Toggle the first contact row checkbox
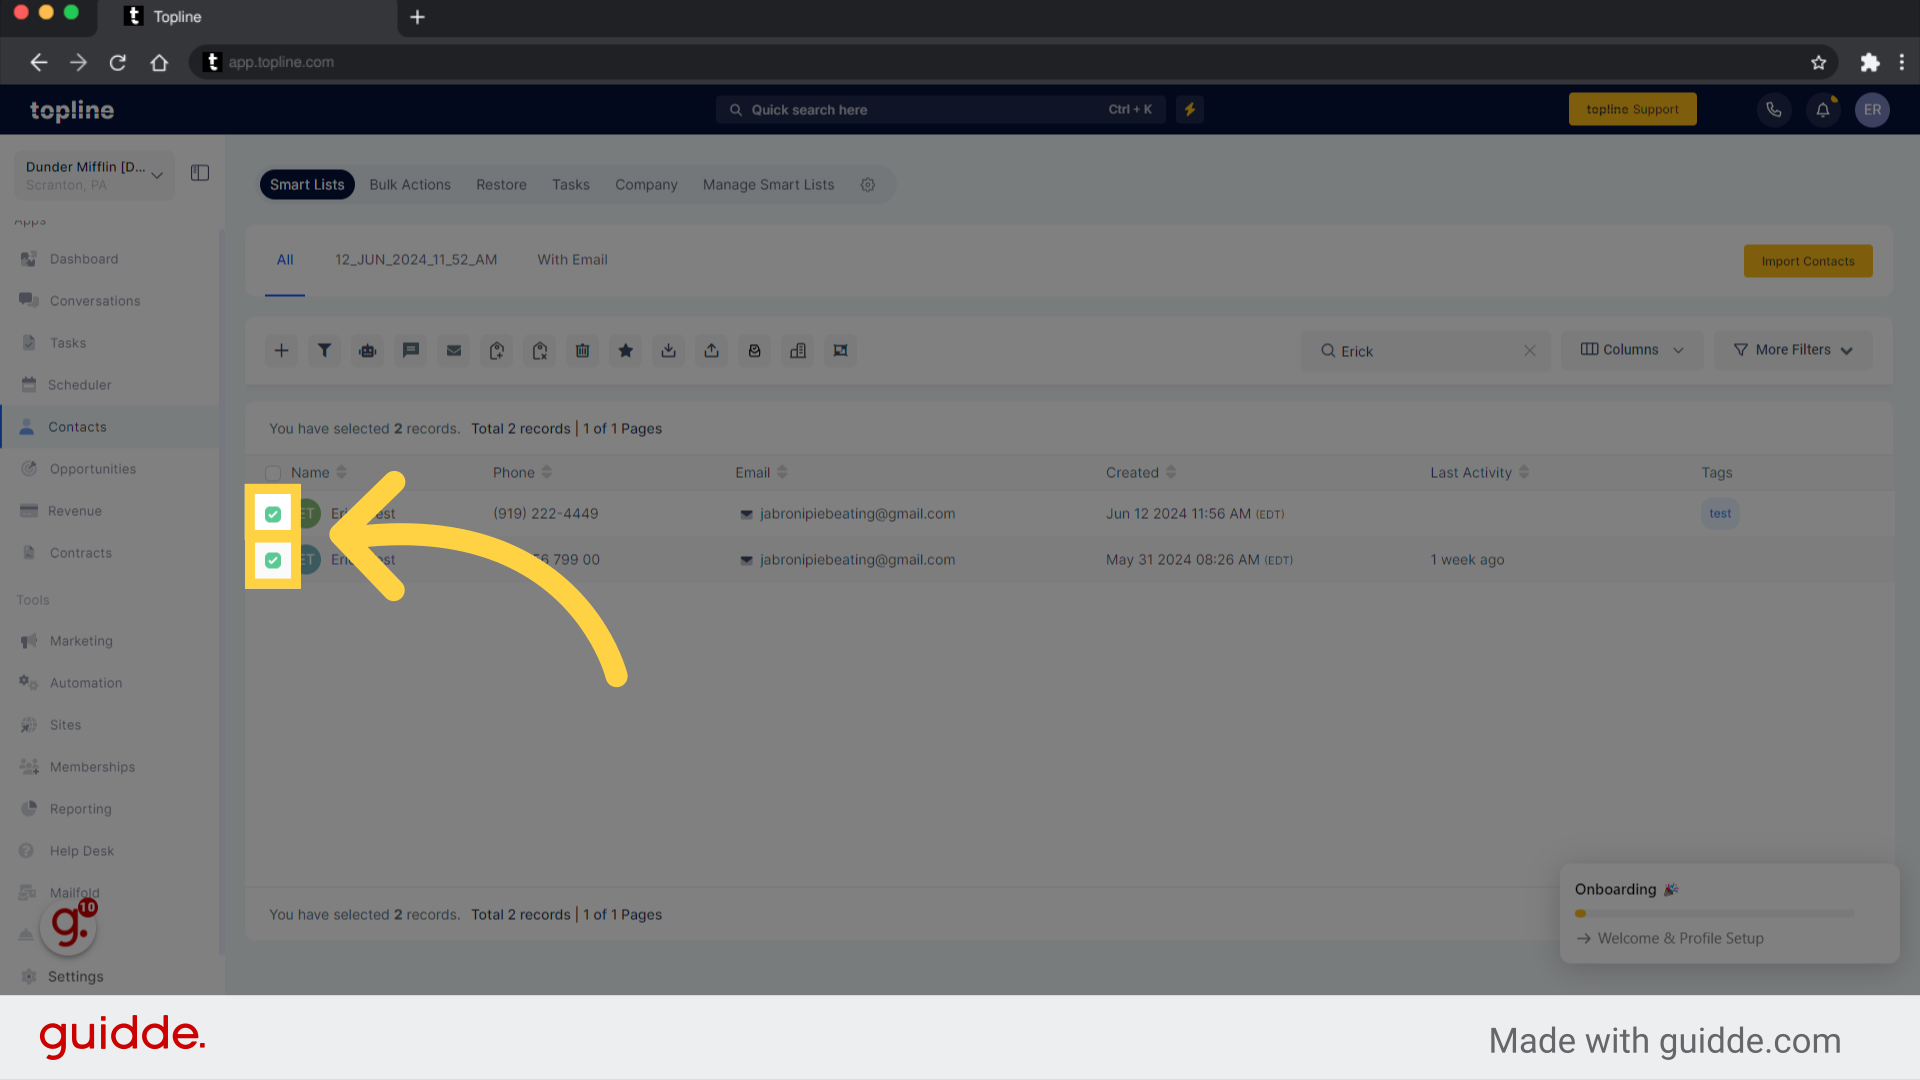 coord(273,513)
